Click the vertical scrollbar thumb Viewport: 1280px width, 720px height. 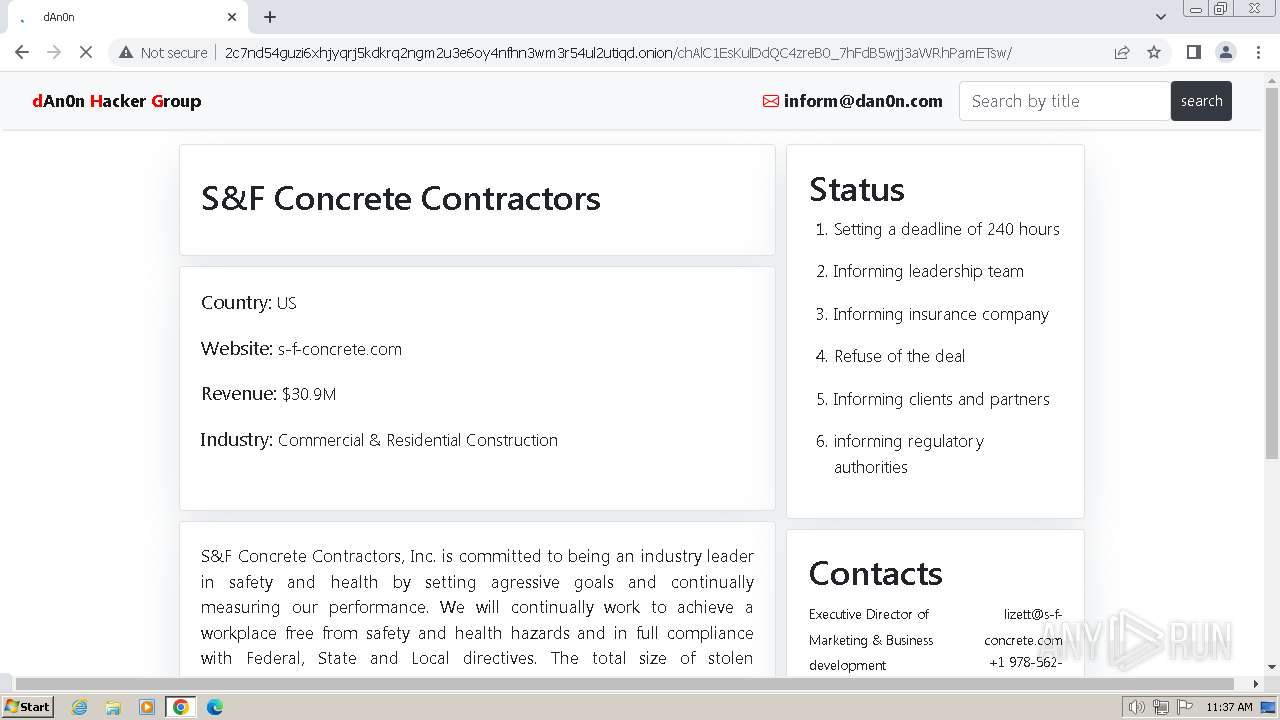(x=1272, y=273)
